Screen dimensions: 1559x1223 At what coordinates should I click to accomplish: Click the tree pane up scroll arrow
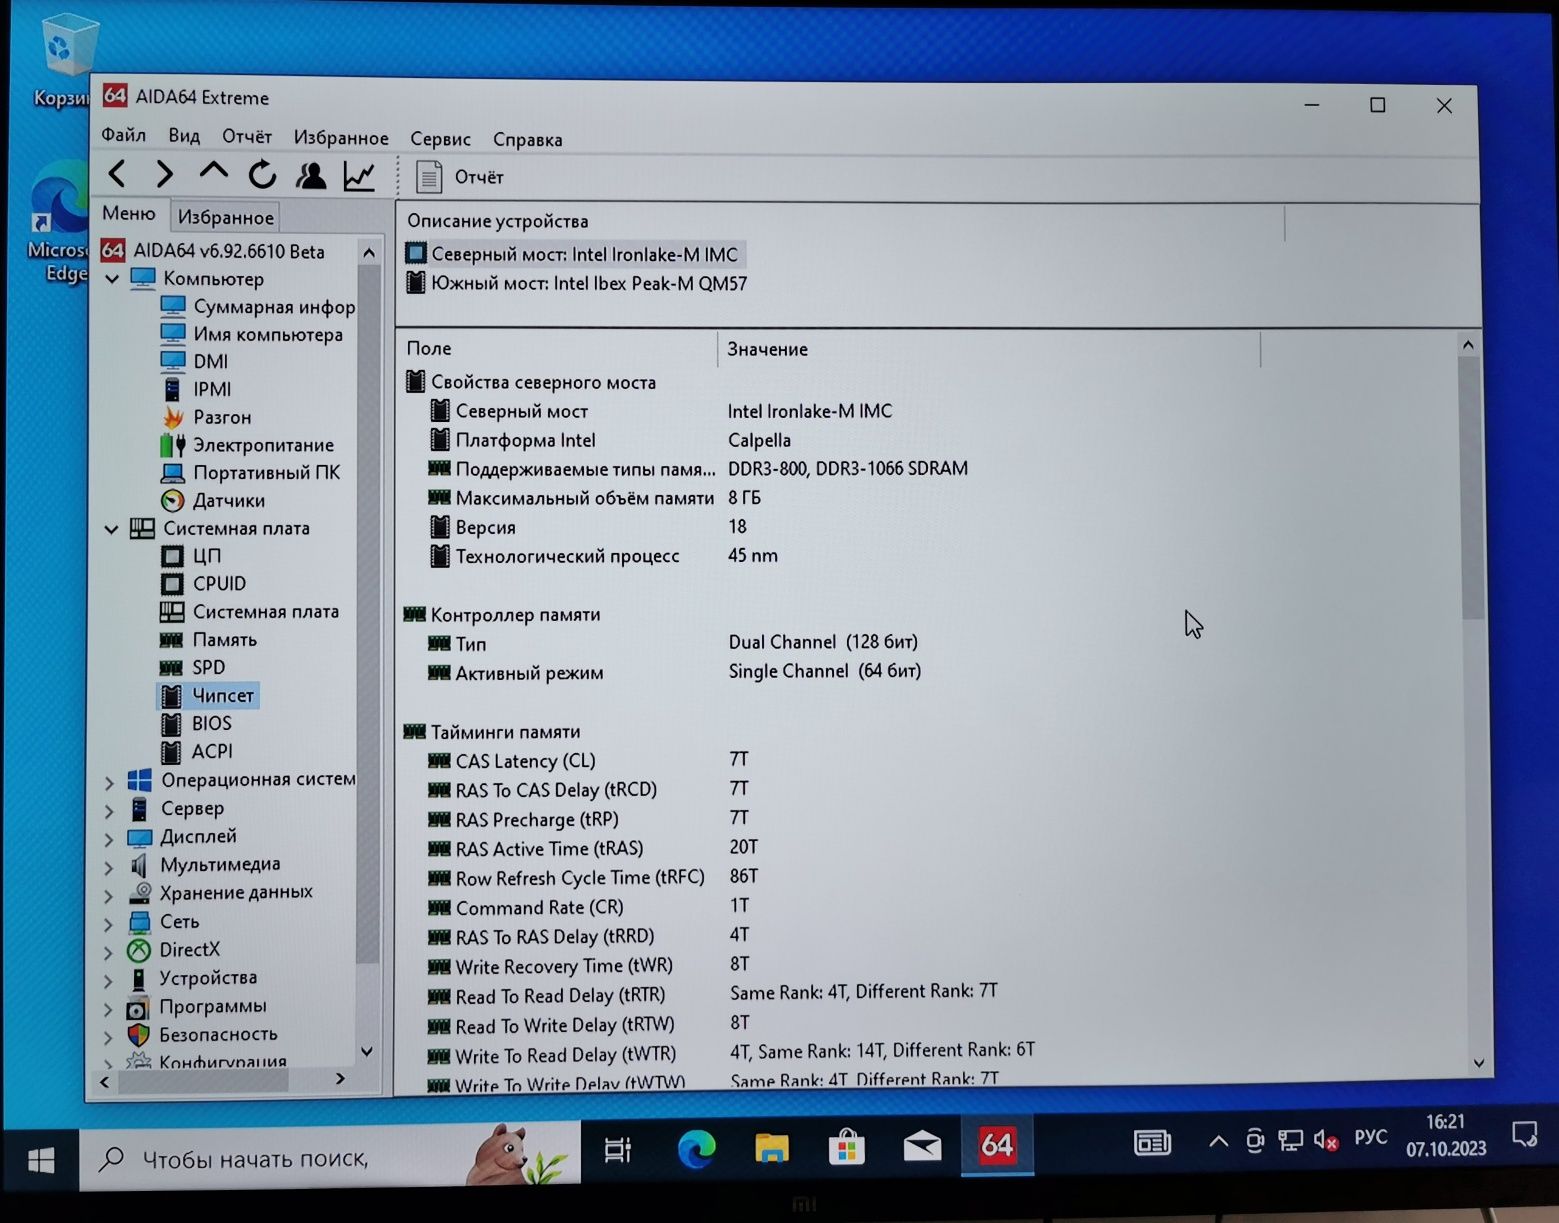tap(368, 253)
